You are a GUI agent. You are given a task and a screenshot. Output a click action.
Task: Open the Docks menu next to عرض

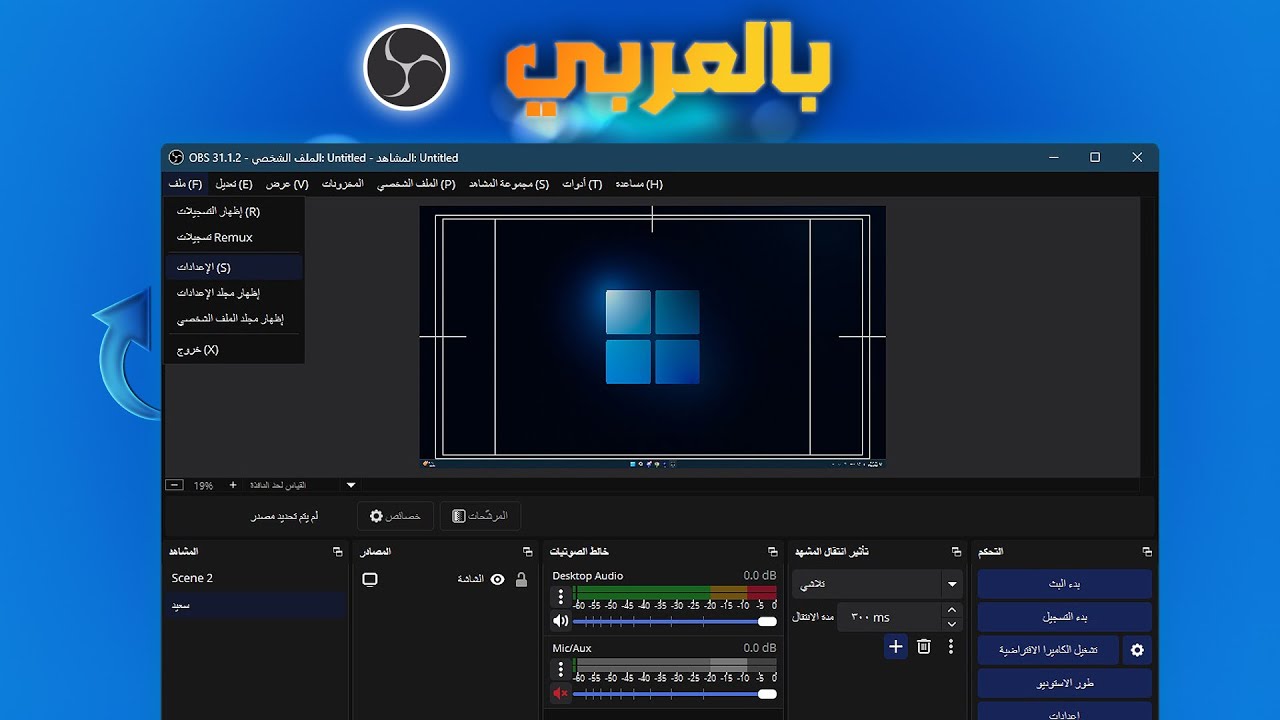(343, 184)
